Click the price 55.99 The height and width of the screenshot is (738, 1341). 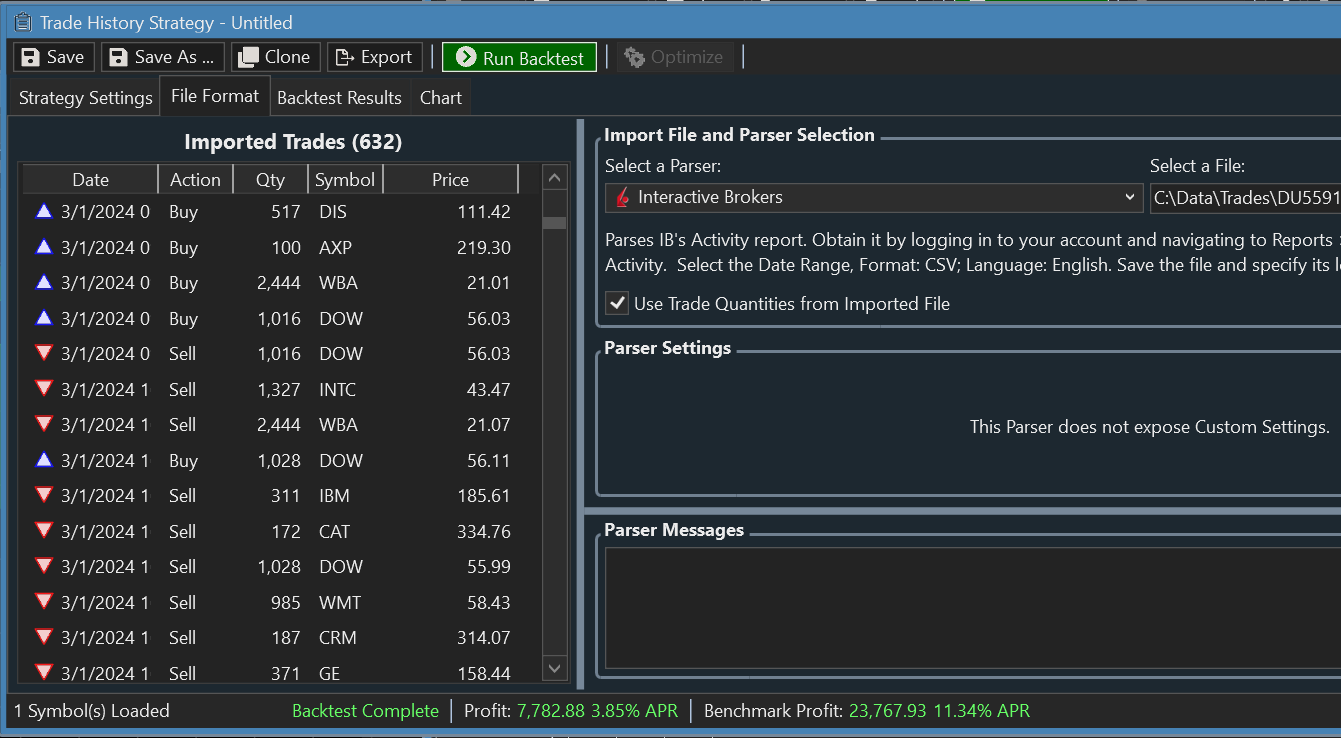click(489, 567)
